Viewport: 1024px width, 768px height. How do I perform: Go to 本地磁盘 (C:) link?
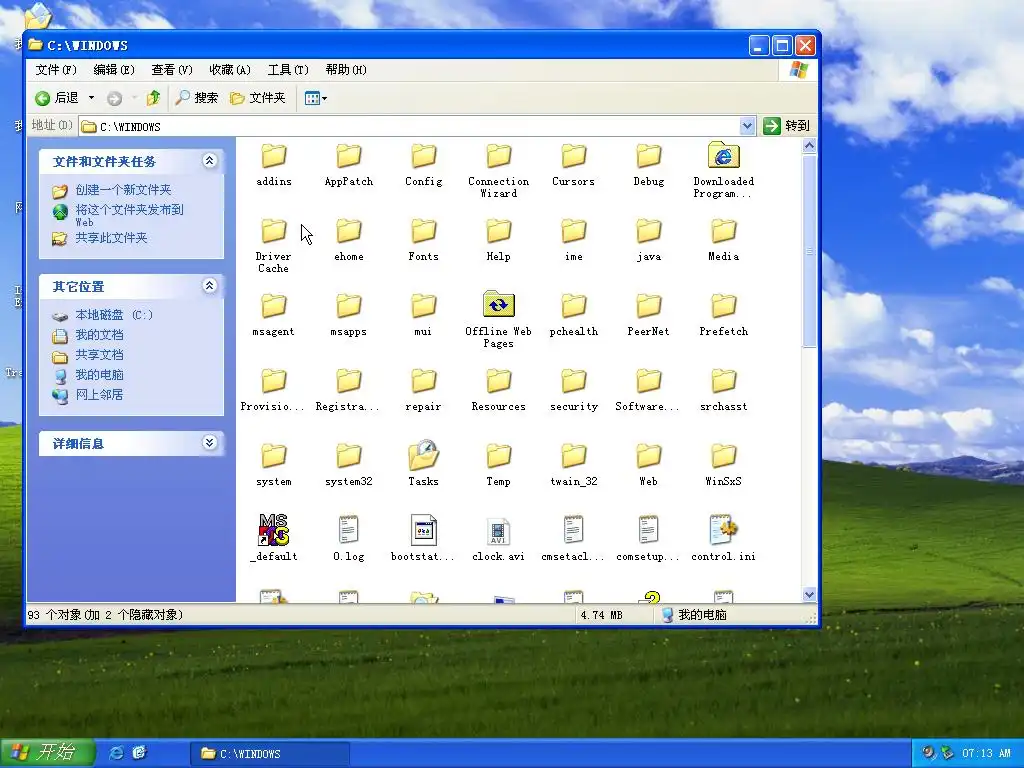point(114,315)
